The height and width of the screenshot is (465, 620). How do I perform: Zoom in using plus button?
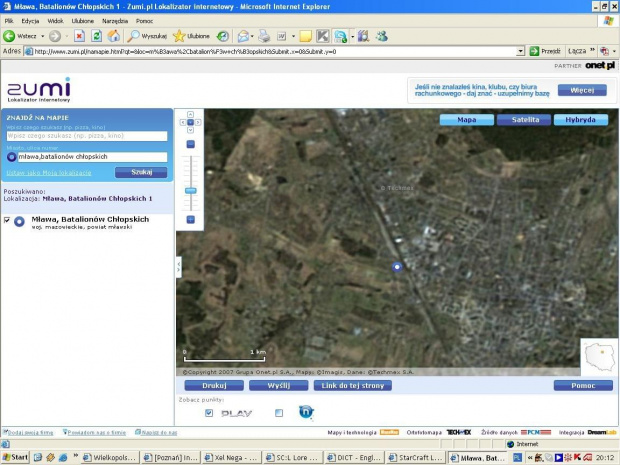[x=191, y=219]
